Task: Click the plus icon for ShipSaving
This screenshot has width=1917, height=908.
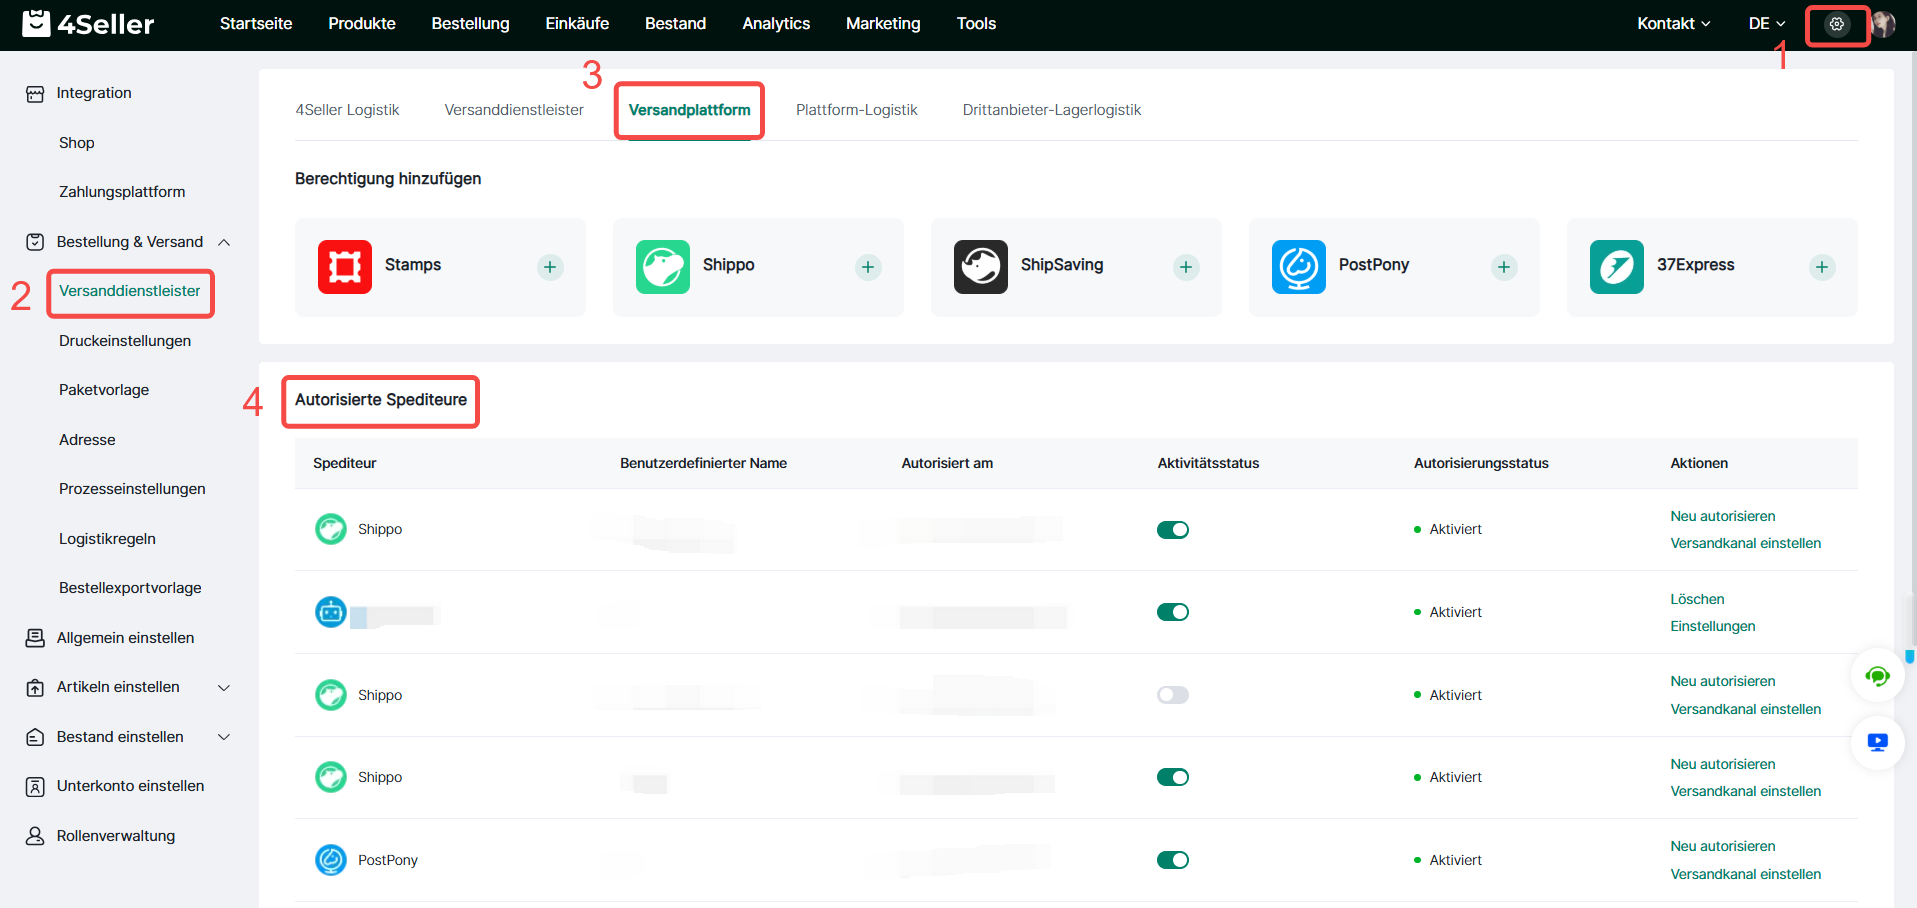Action: click(1186, 267)
